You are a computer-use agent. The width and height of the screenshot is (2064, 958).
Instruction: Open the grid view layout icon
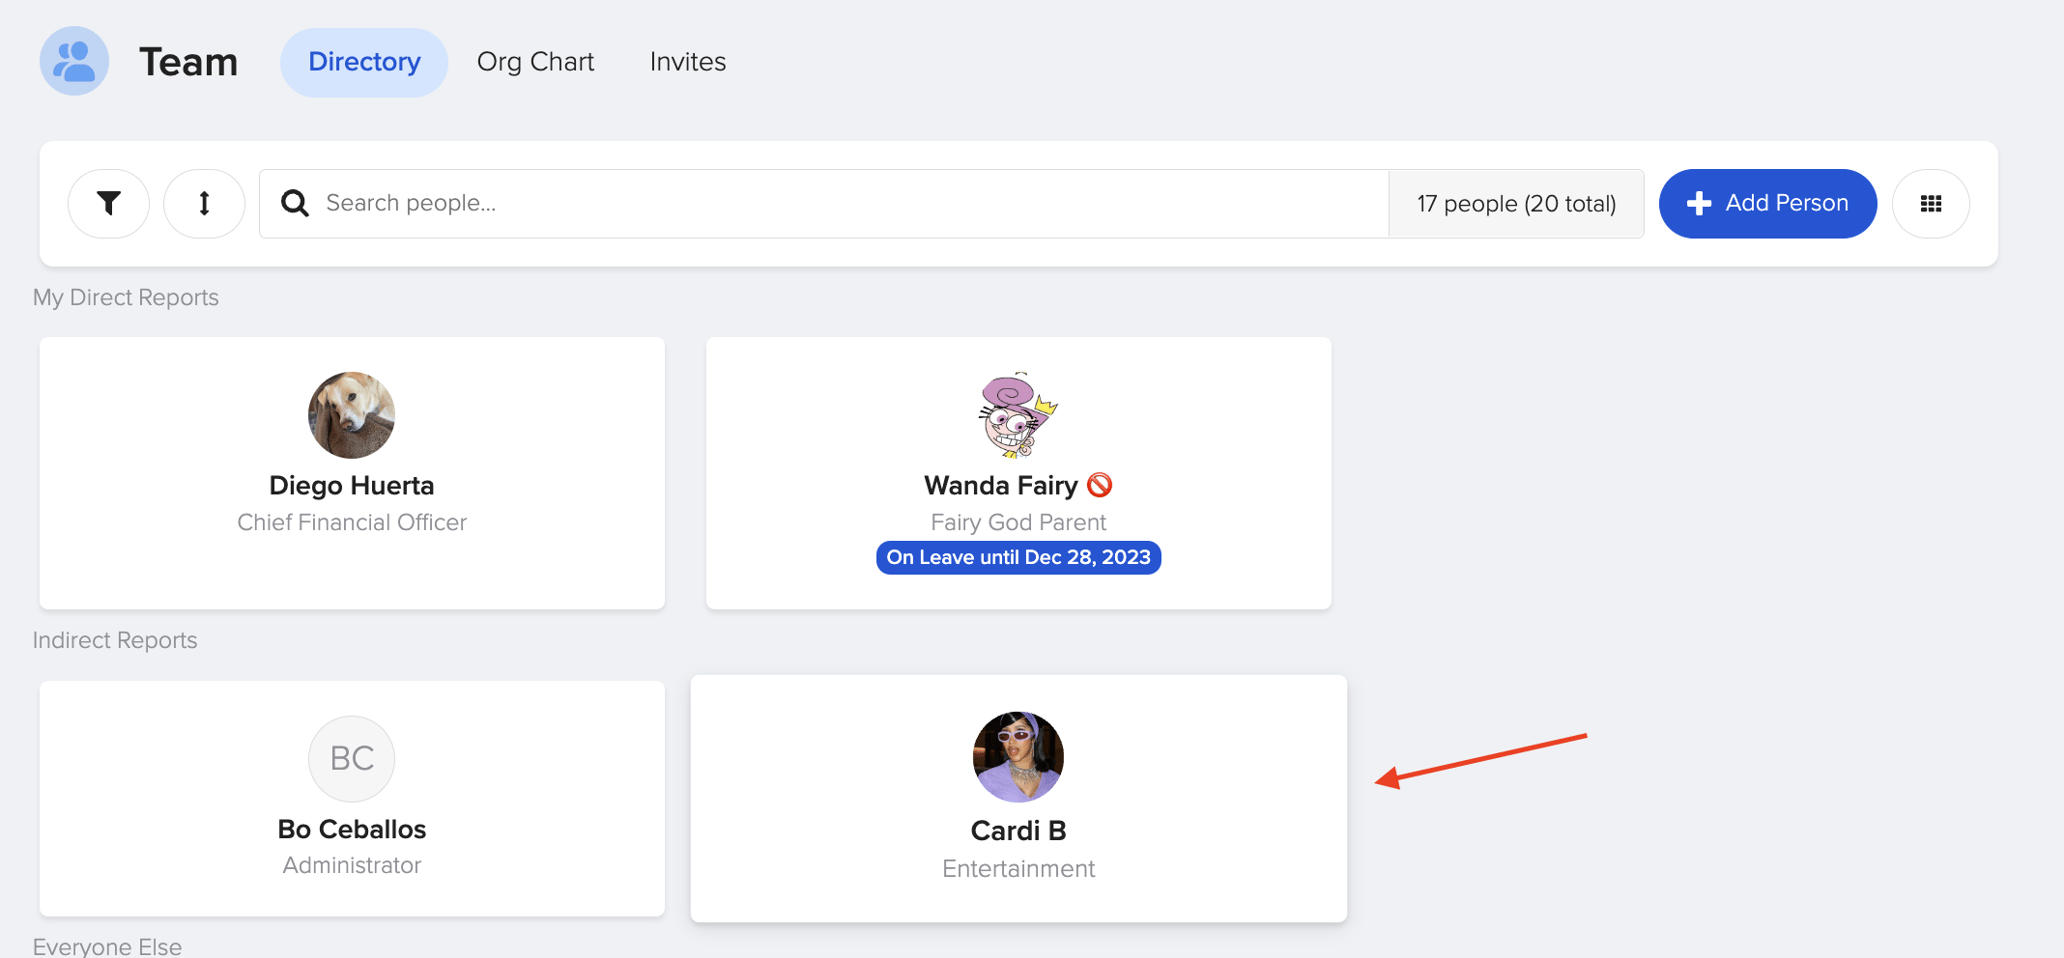point(1931,203)
